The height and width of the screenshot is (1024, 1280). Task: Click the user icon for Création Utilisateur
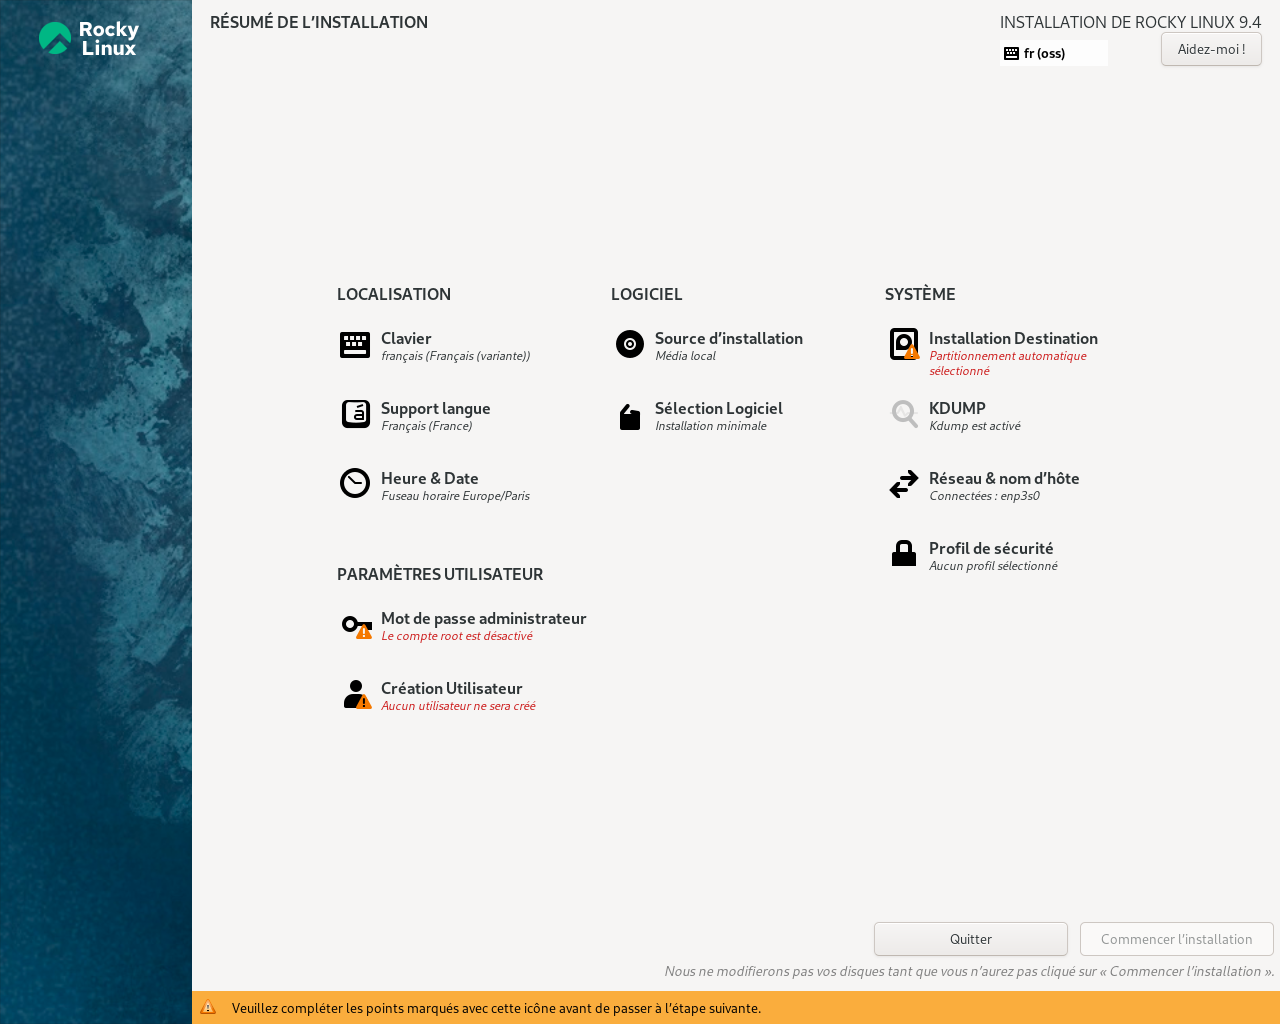pyautogui.click(x=356, y=694)
